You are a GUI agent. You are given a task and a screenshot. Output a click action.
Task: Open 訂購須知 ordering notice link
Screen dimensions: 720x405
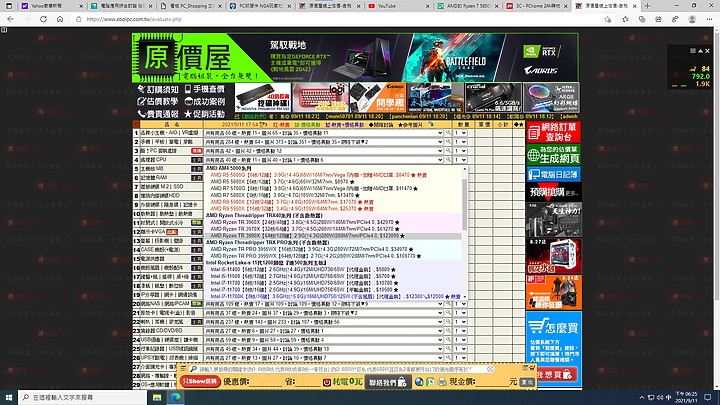tap(159, 89)
